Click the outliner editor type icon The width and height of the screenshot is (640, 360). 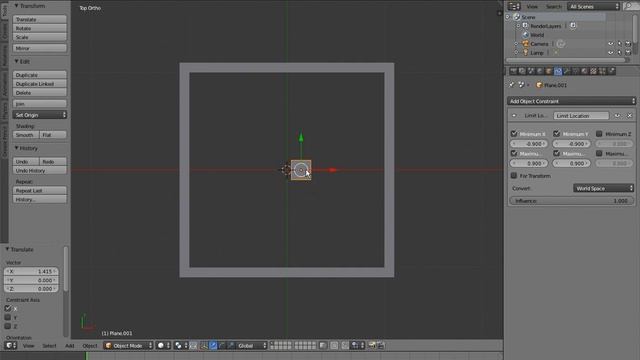[x=514, y=6]
